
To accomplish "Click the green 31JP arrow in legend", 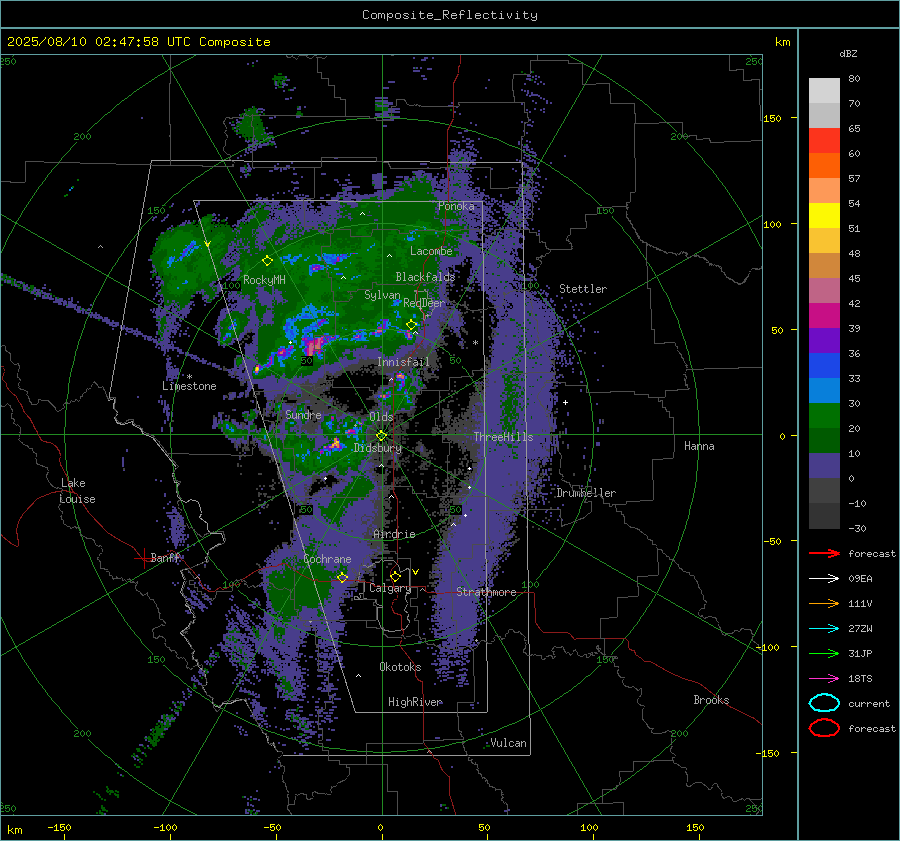I will tap(824, 653).
